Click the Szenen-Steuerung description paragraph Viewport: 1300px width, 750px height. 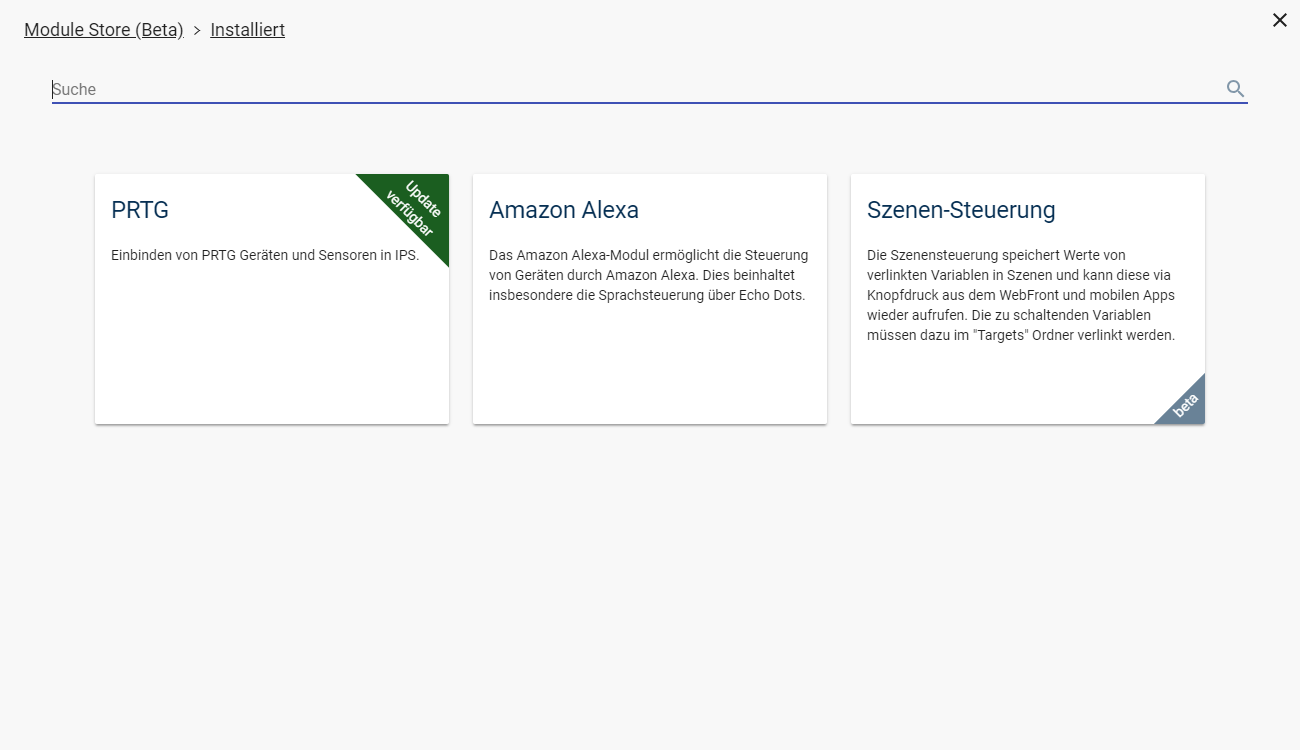[x=1020, y=295]
